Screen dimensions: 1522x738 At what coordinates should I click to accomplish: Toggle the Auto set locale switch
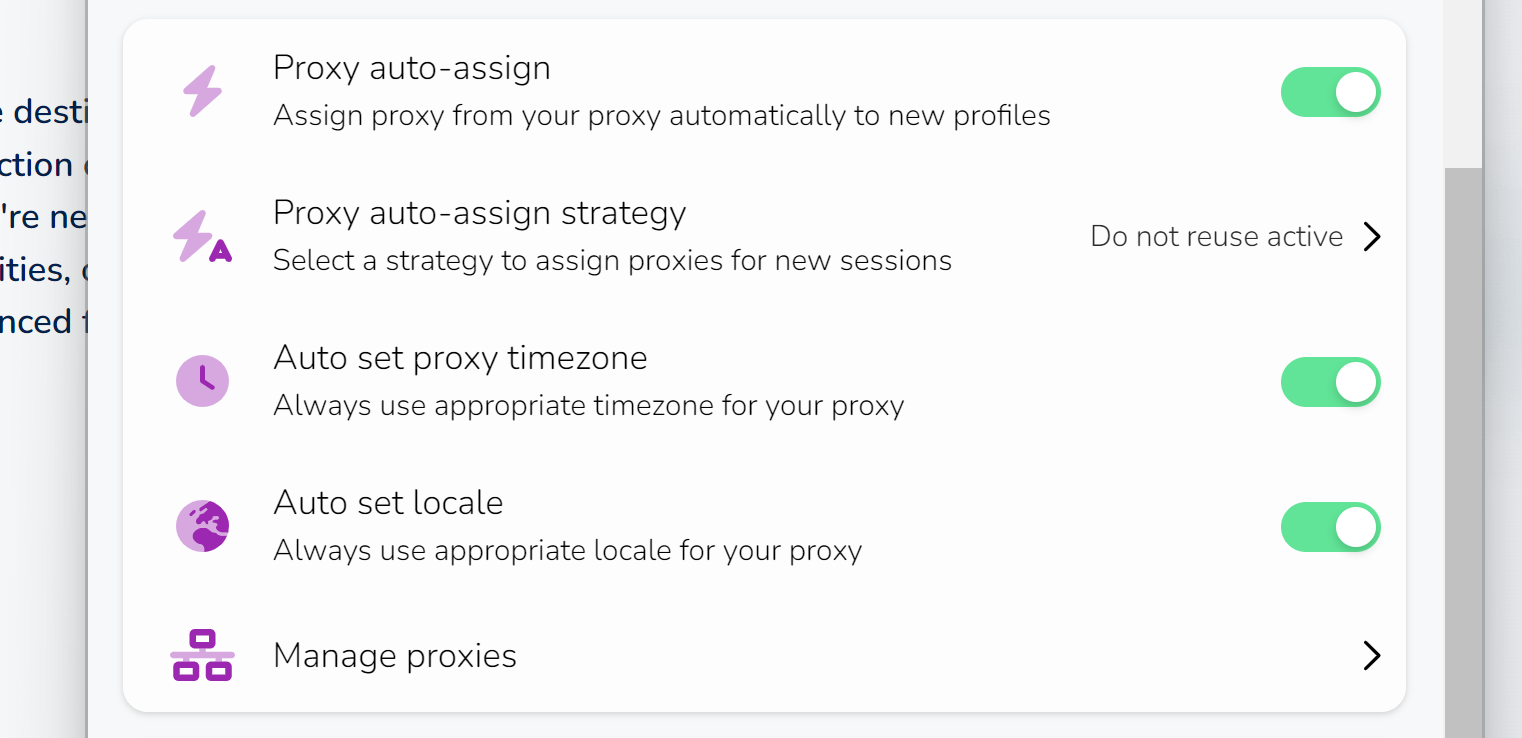point(1331,527)
